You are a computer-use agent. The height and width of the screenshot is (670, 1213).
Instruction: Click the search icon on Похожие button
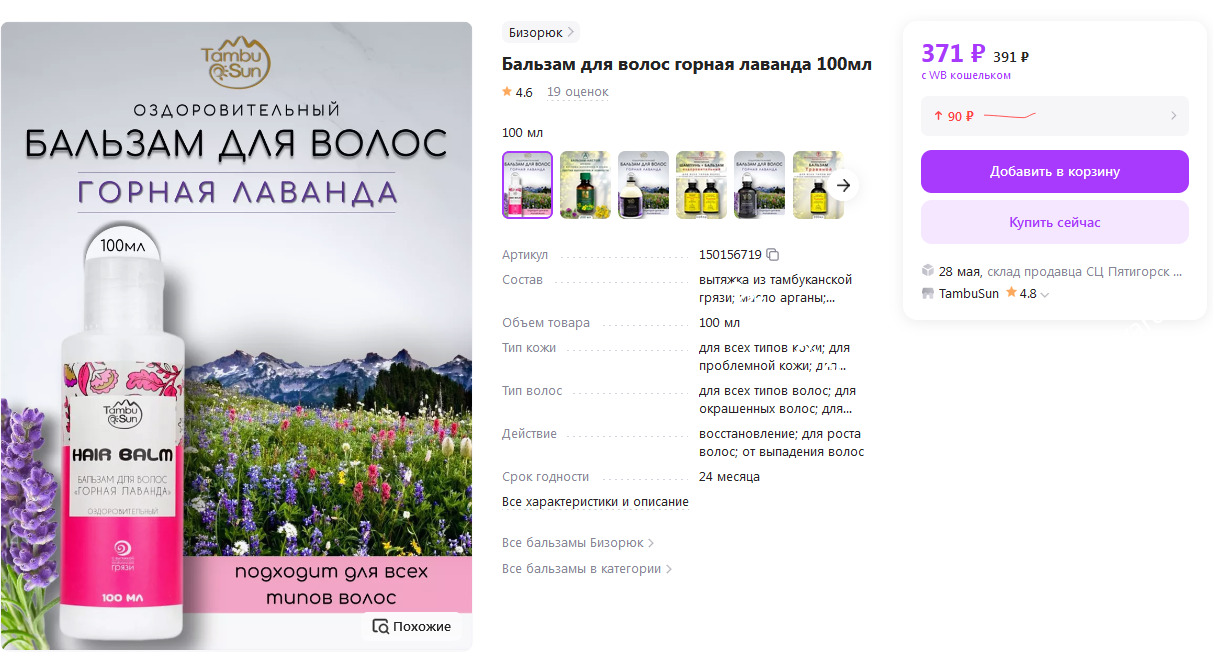[380, 626]
